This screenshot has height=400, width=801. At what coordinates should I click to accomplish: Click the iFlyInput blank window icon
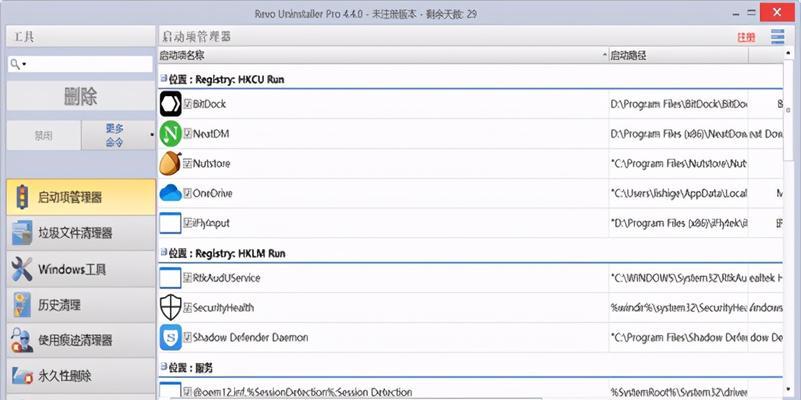(170, 223)
